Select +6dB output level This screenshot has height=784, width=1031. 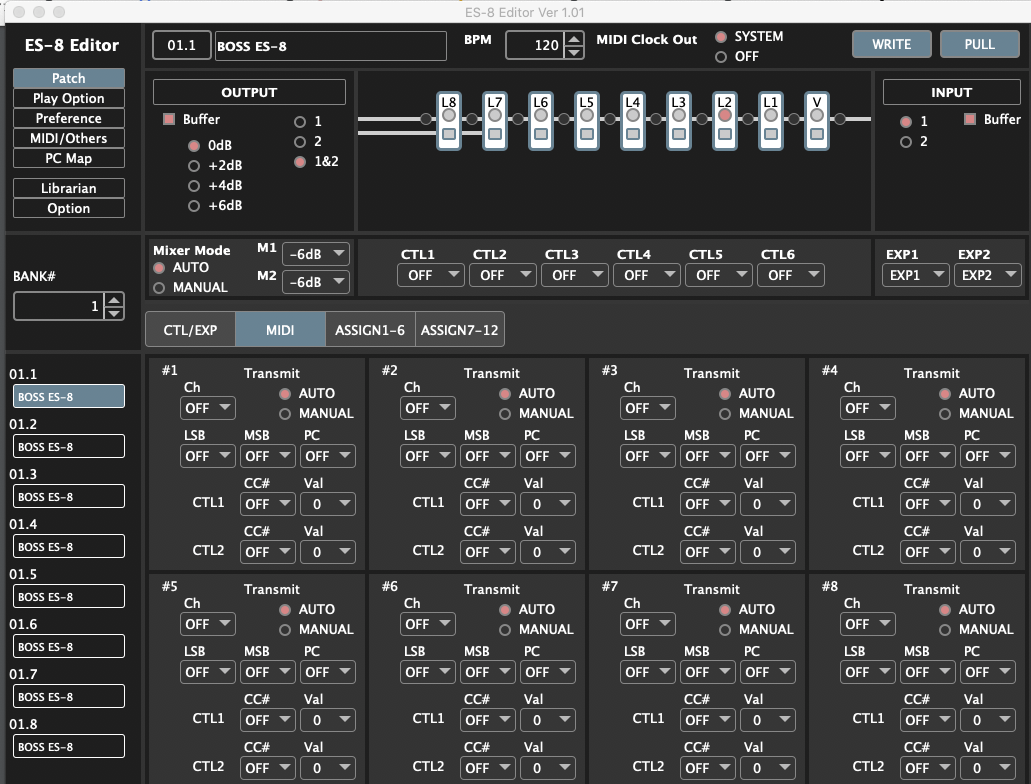[194, 206]
